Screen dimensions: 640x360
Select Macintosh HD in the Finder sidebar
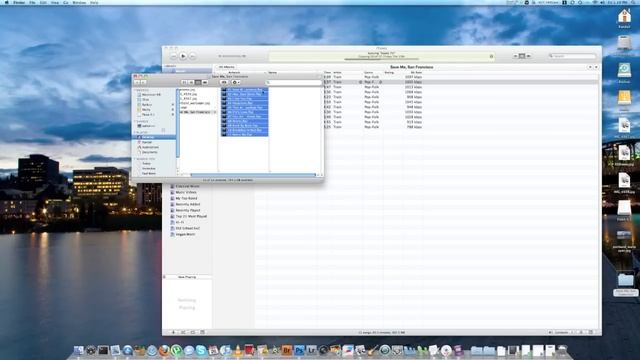point(149,95)
